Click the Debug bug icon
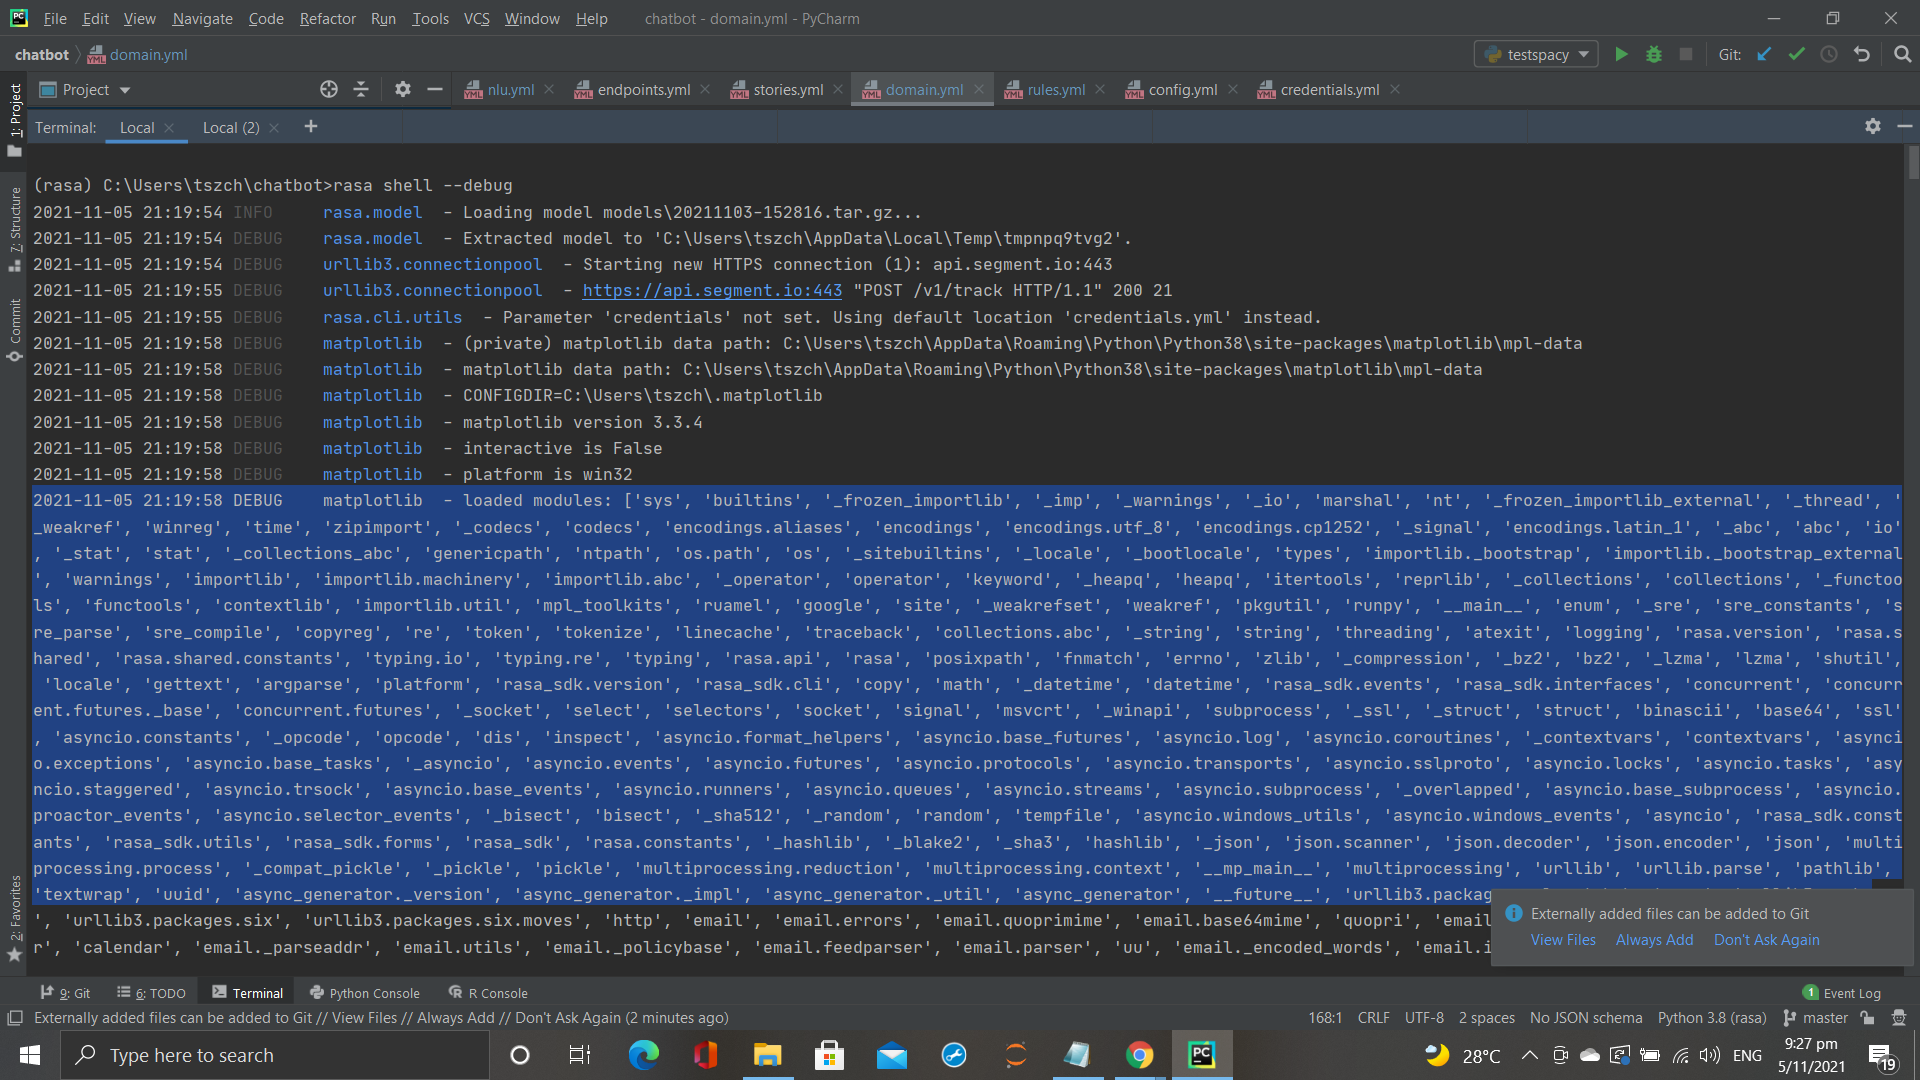 (1653, 54)
